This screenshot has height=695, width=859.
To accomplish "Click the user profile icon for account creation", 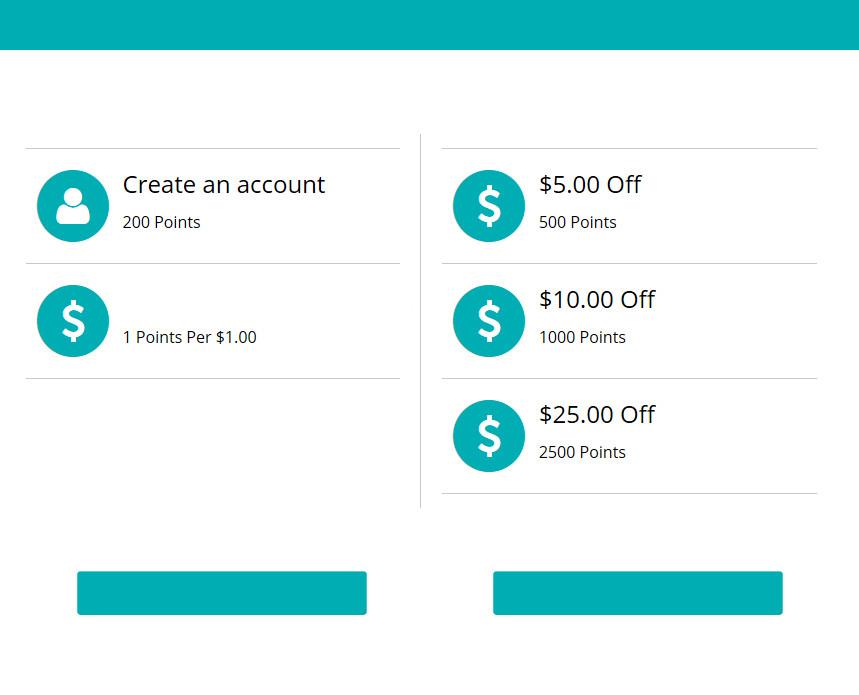I will click(x=73, y=206).
